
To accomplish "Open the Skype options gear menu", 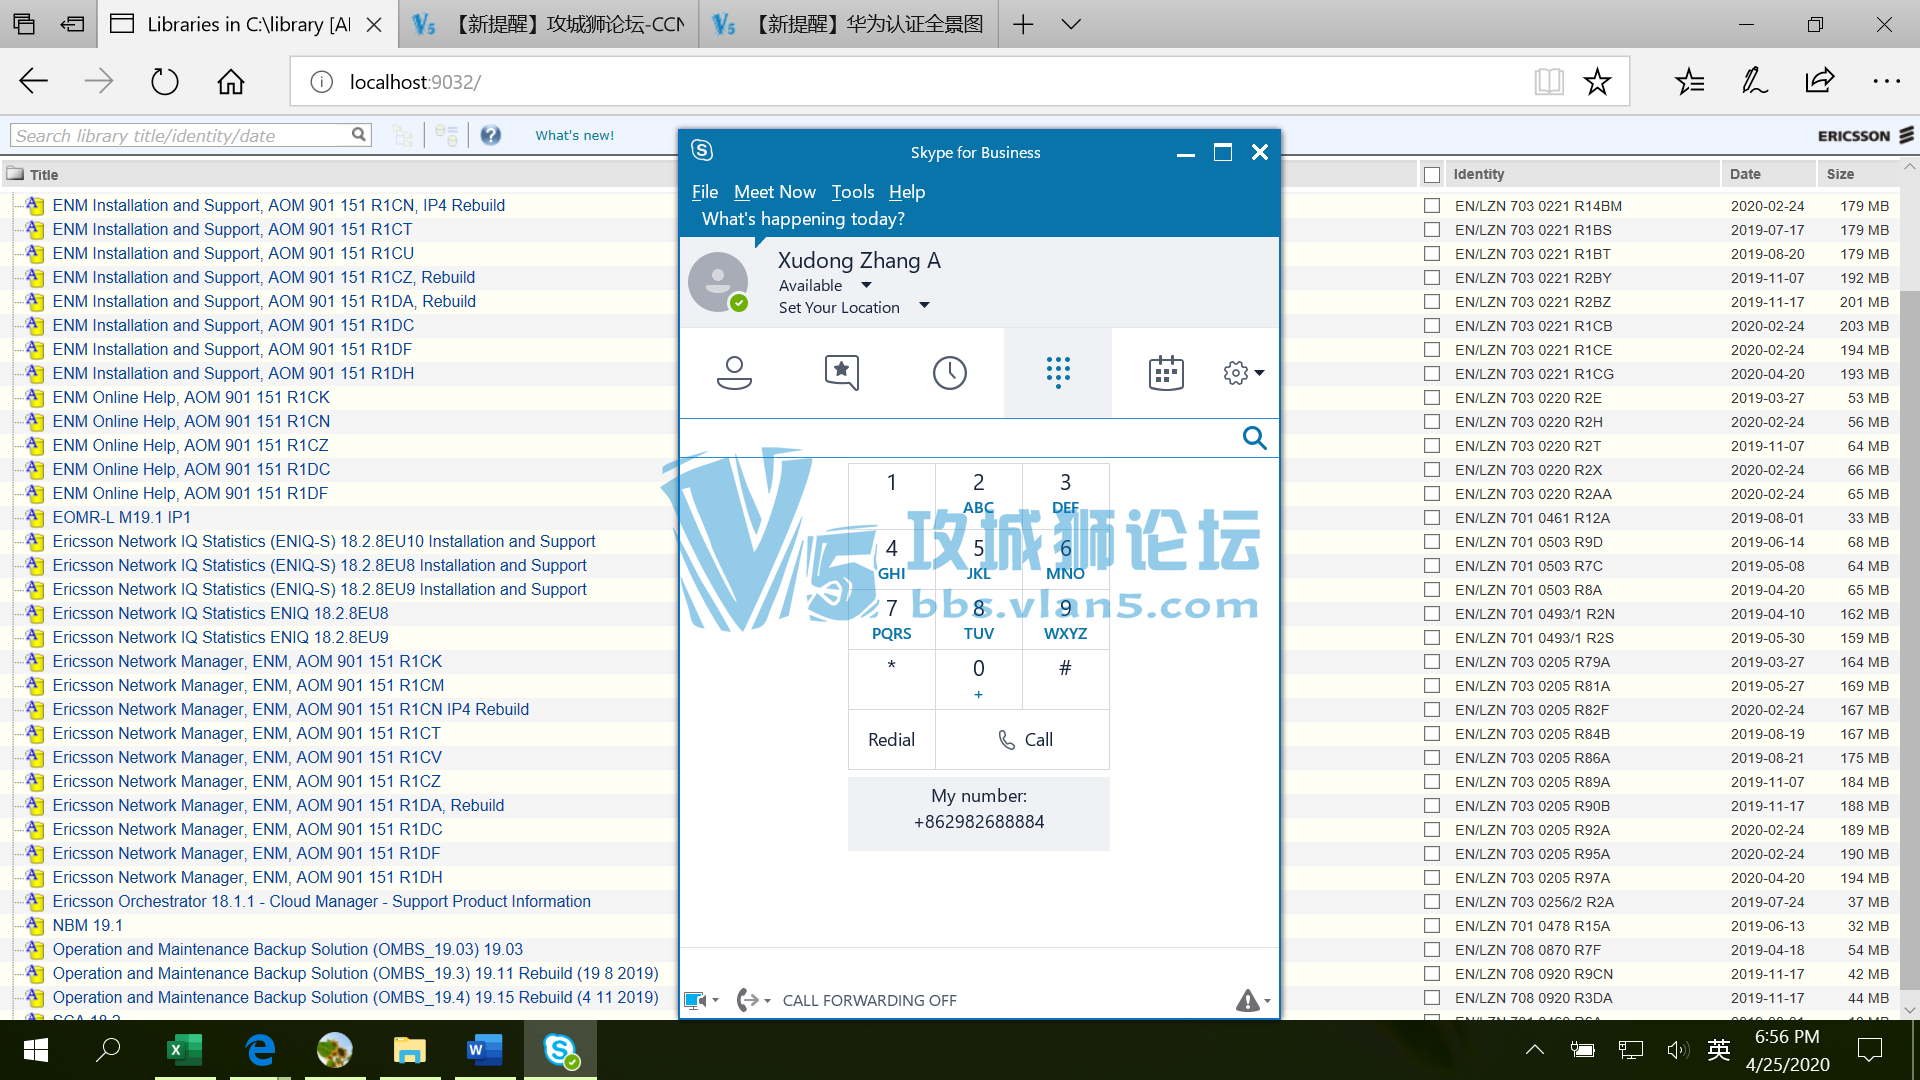I will pyautogui.click(x=1243, y=373).
